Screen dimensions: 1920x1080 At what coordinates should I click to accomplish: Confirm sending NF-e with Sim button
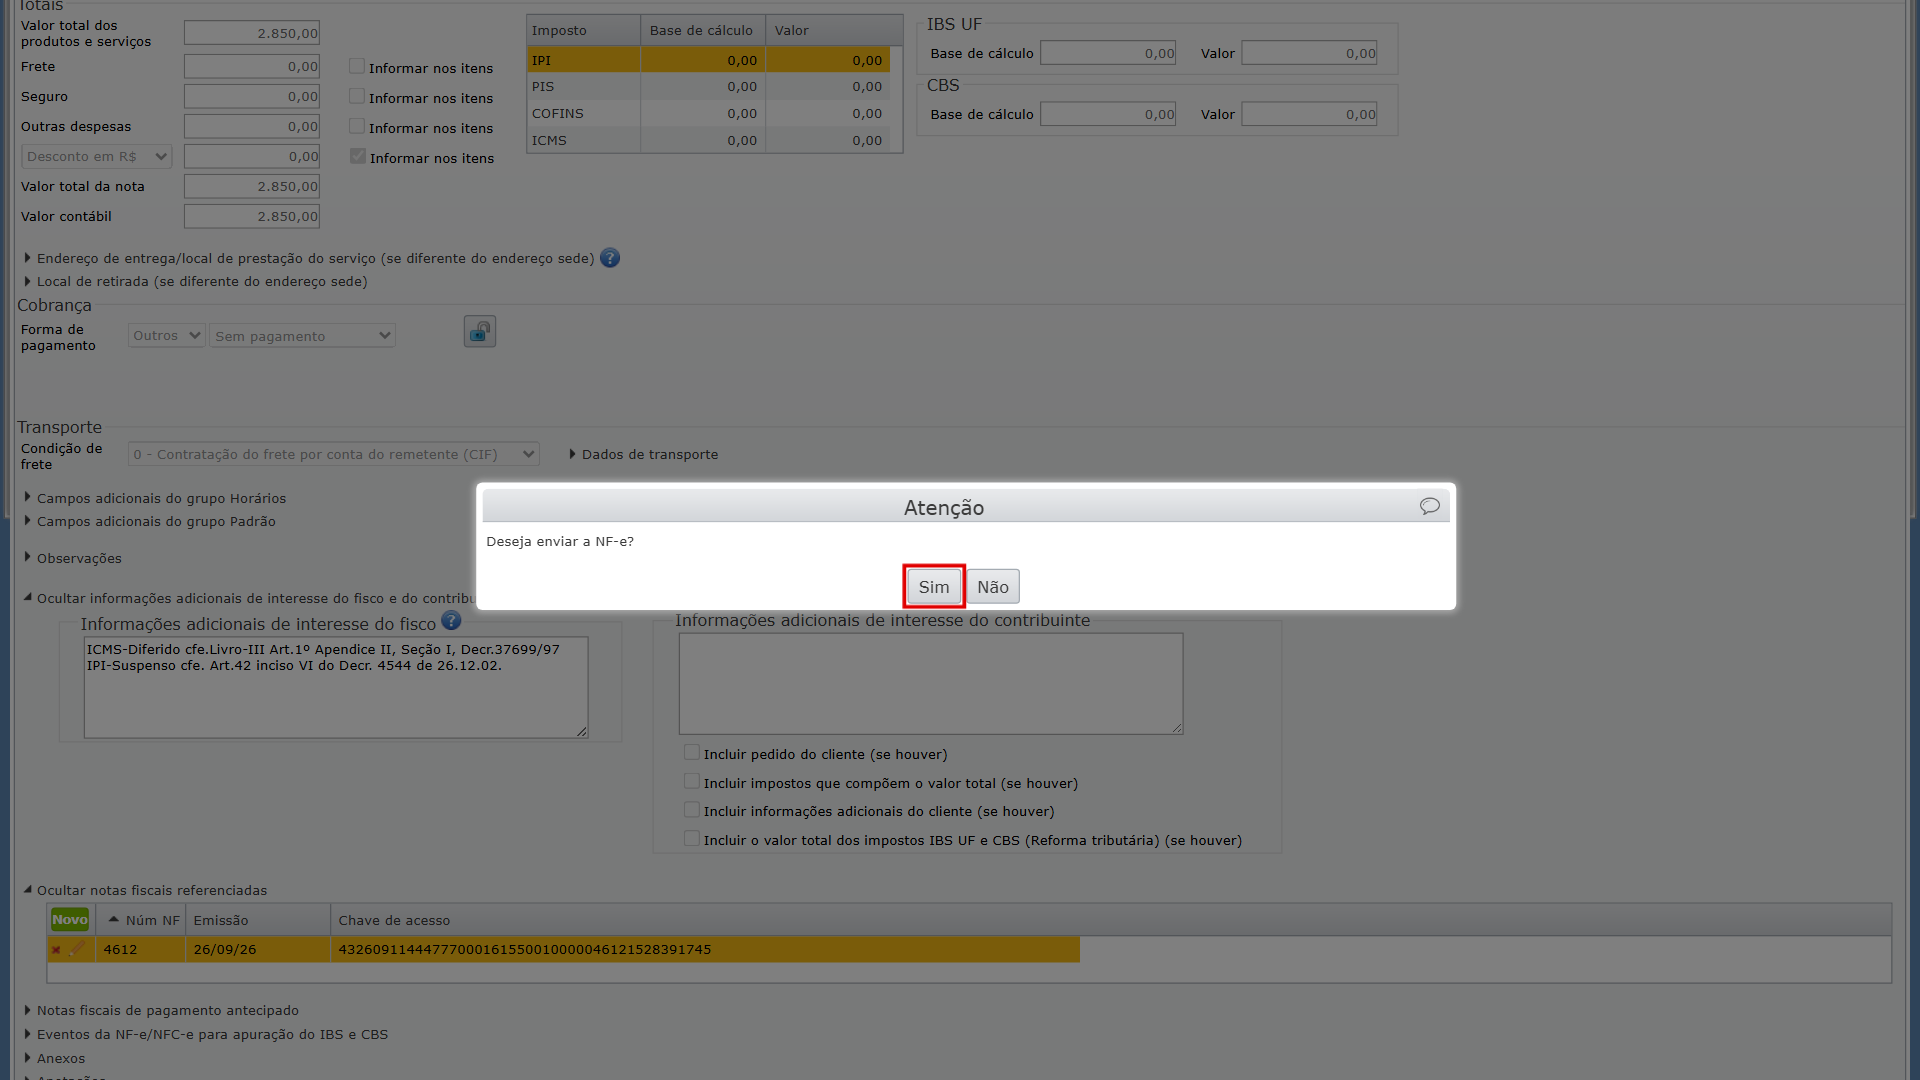934,587
